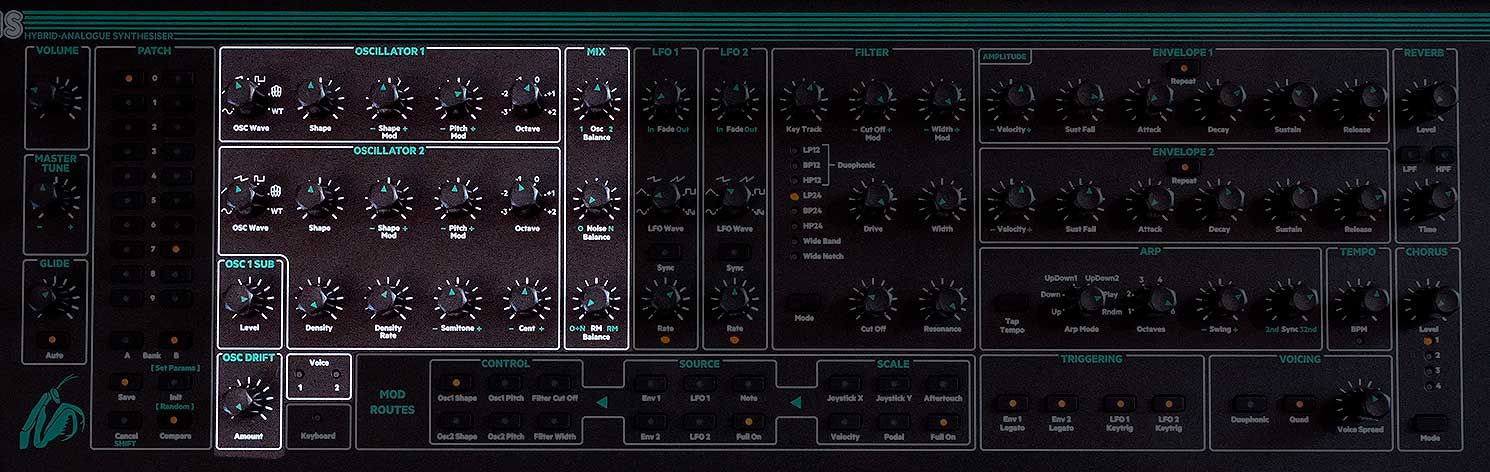Hit the Compare button in Patch section
The image size is (1490, 472).
174,420
